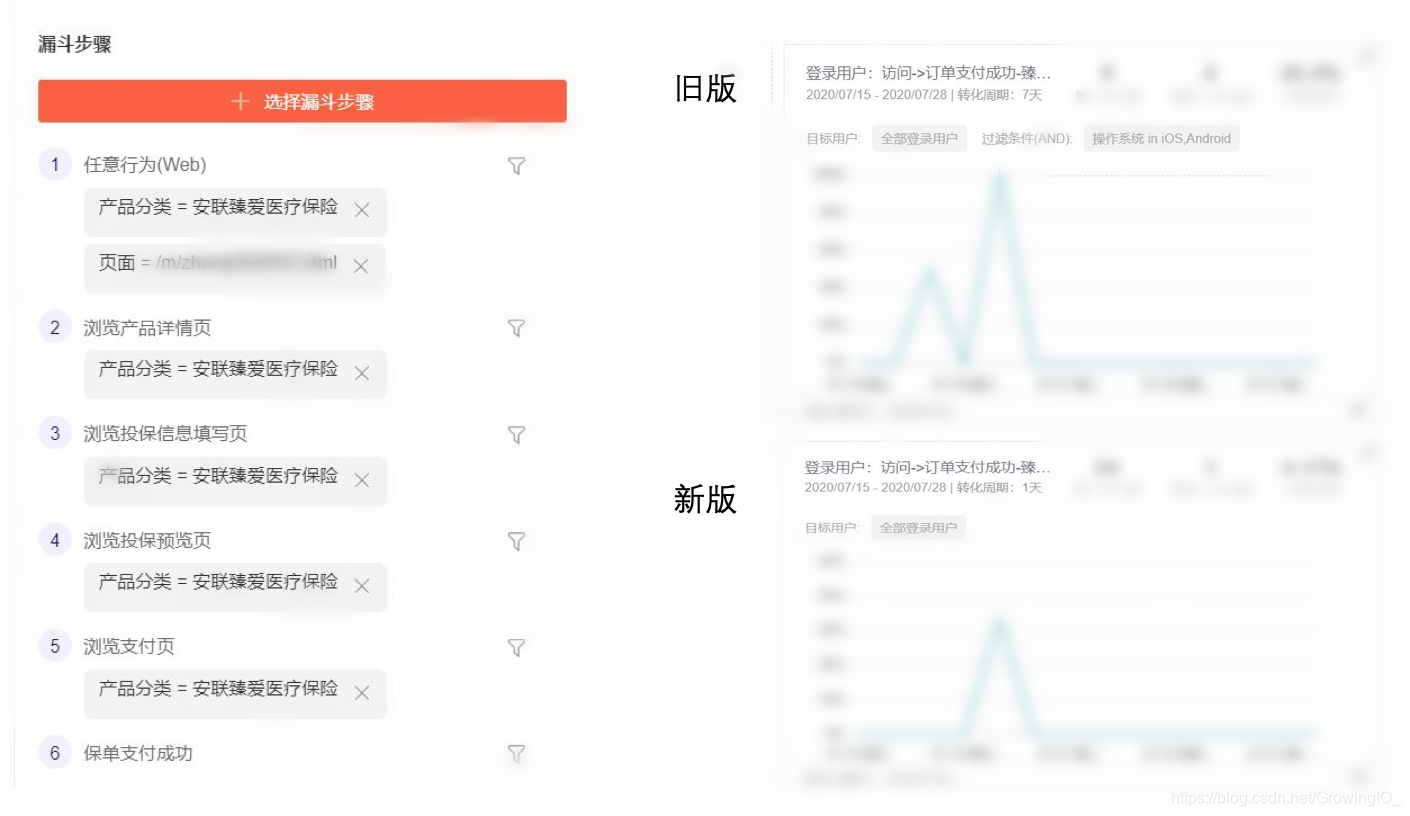Image resolution: width=1410 pixels, height=816 pixels.
Task: Remove 产品分类 filter from step 2
Action: click(362, 375)
